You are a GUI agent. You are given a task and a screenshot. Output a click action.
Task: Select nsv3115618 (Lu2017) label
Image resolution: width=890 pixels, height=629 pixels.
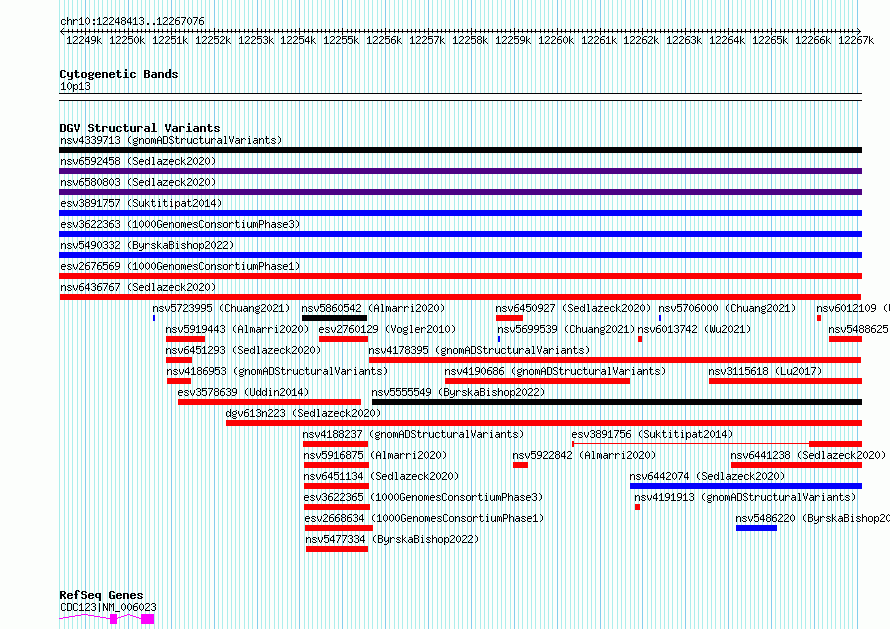click(x=765, y=371)
